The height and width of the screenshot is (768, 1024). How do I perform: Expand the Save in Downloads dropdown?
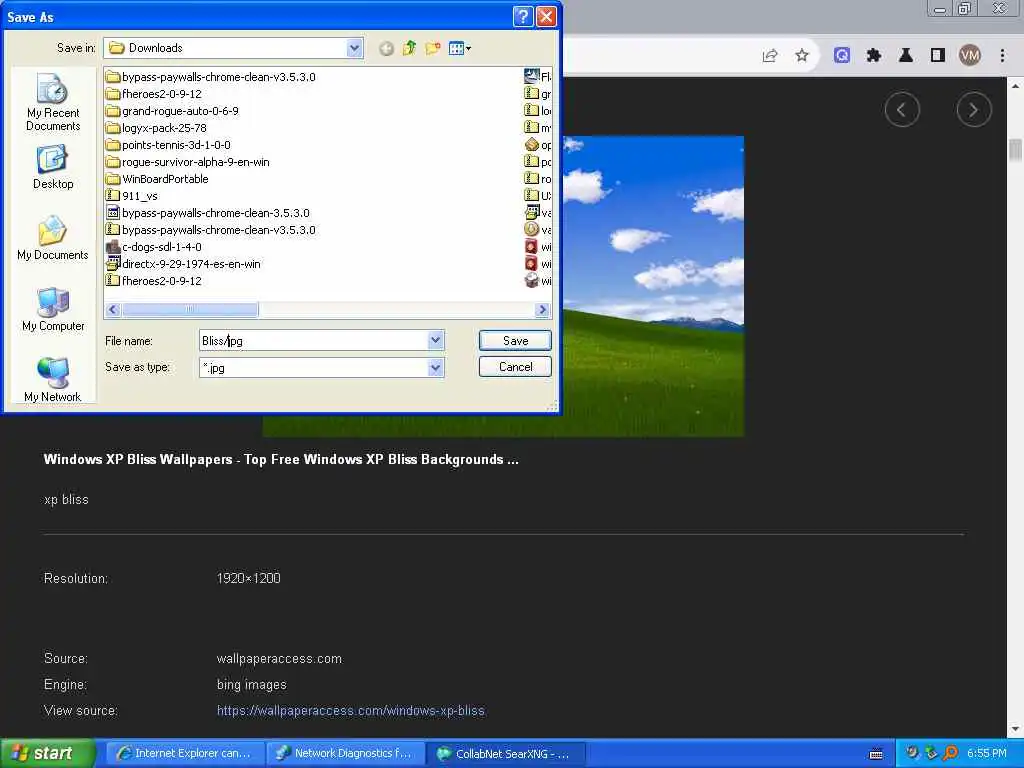click(355, 48)
